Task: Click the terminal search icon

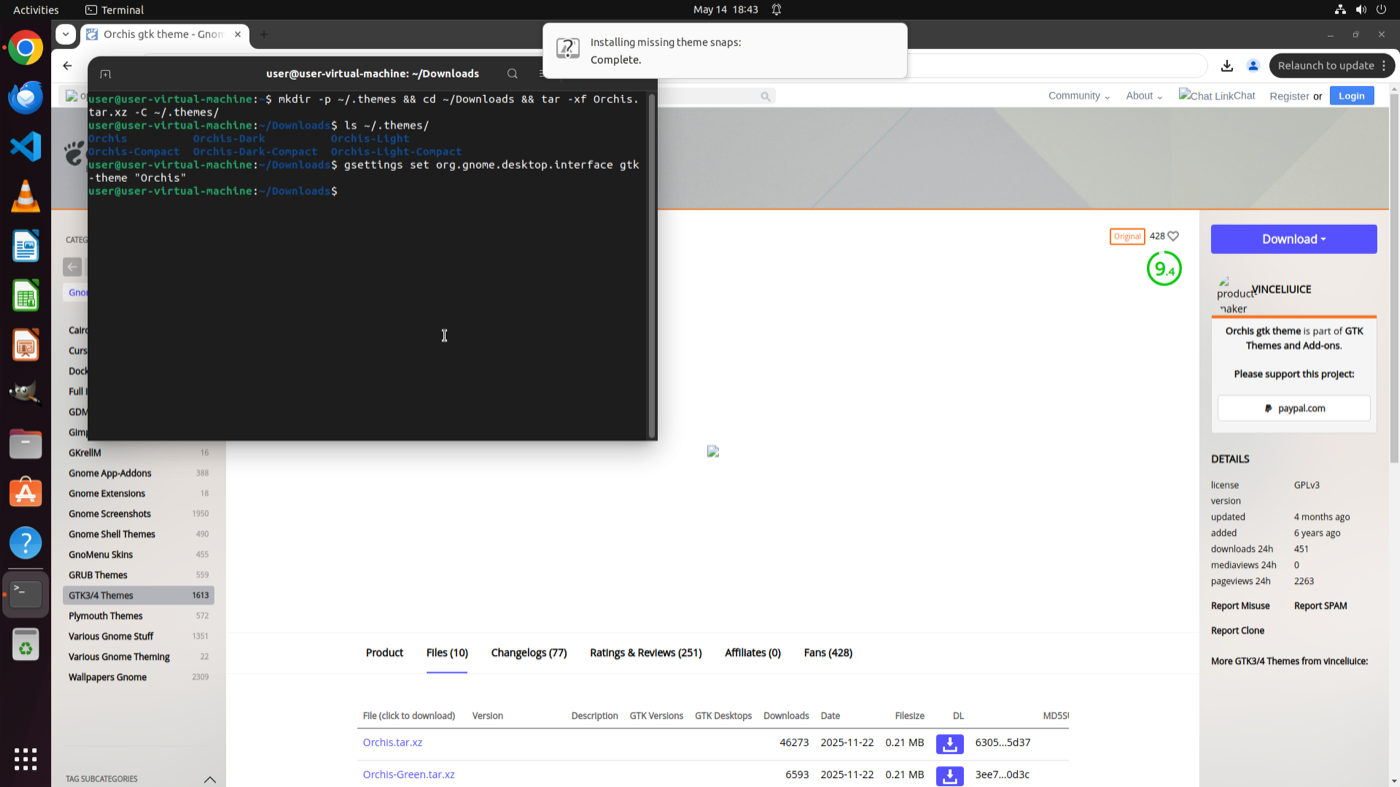Action: click(512, 74)
